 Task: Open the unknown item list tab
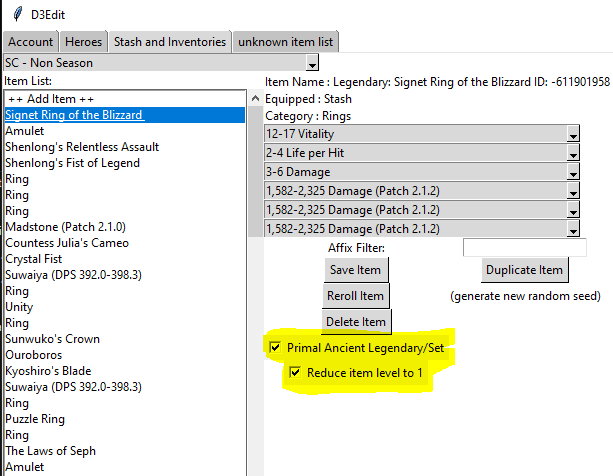tap(285, 42)
